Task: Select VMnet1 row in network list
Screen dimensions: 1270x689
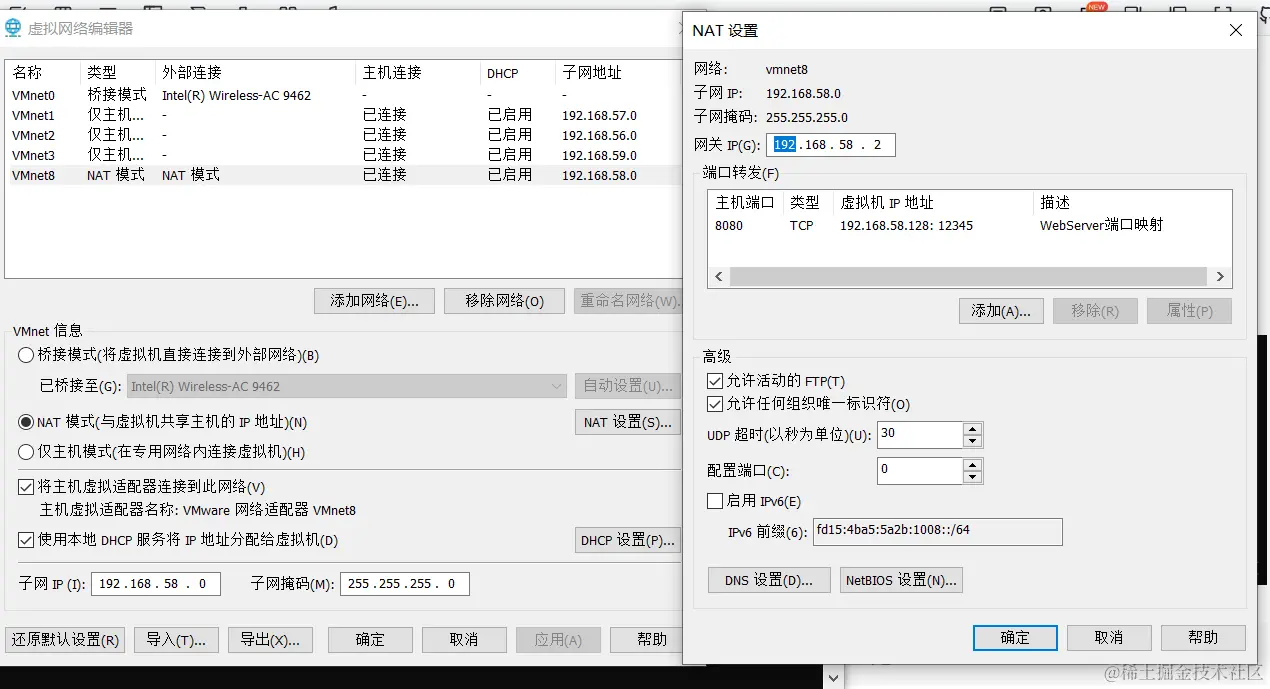Action: (x=345, y=115)
